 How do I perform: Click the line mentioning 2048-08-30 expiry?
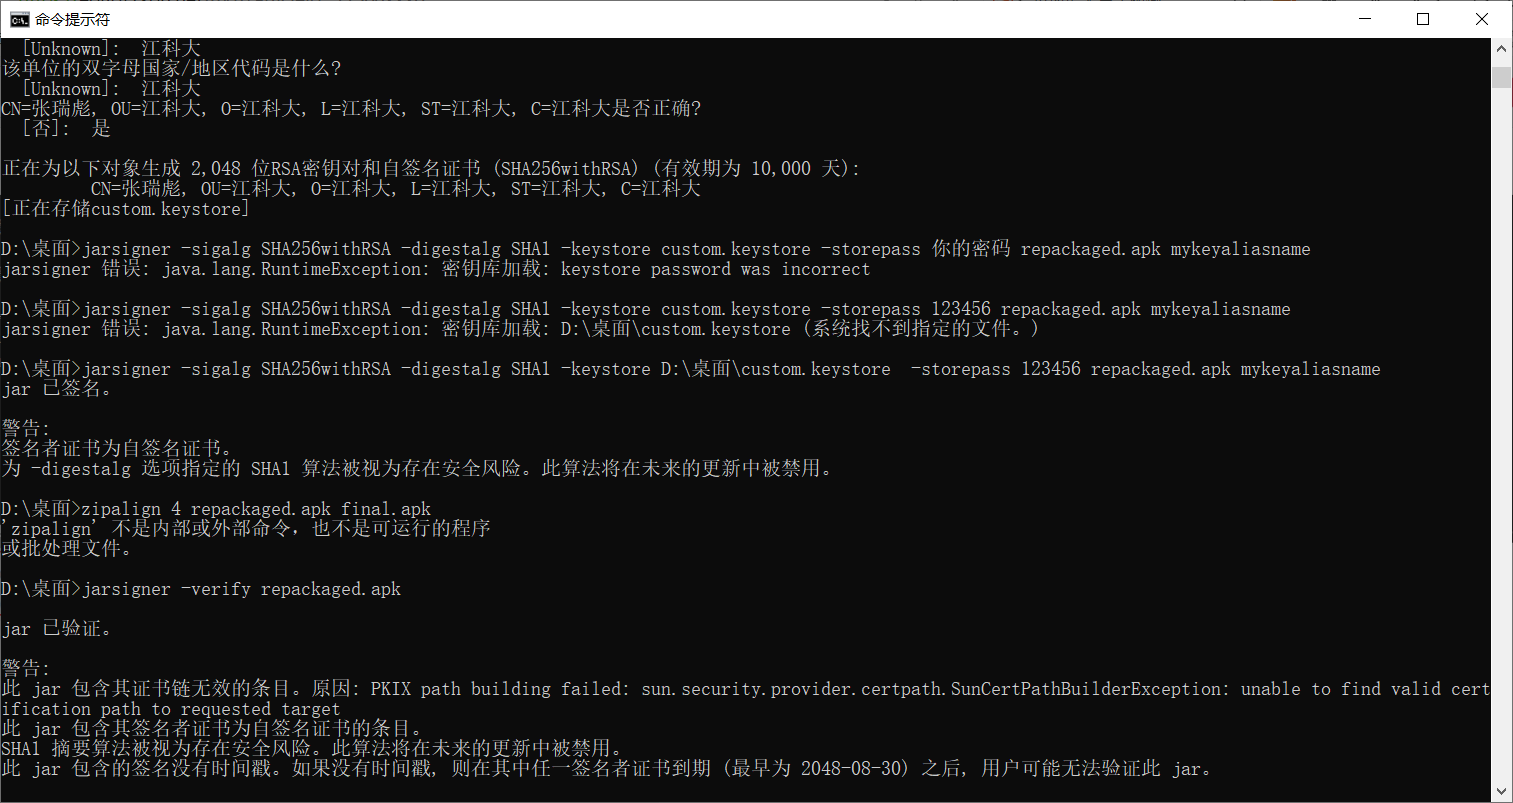coord(606,768)
